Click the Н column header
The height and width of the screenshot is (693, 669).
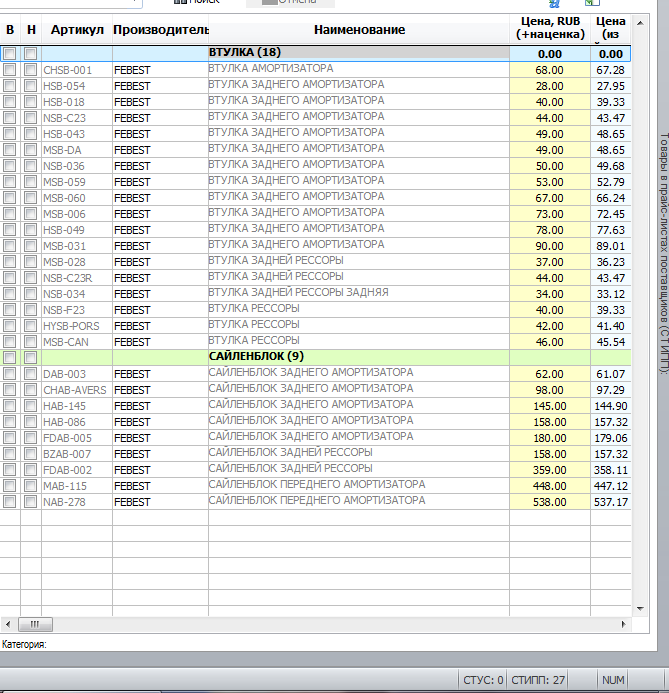tap(31, 30)
